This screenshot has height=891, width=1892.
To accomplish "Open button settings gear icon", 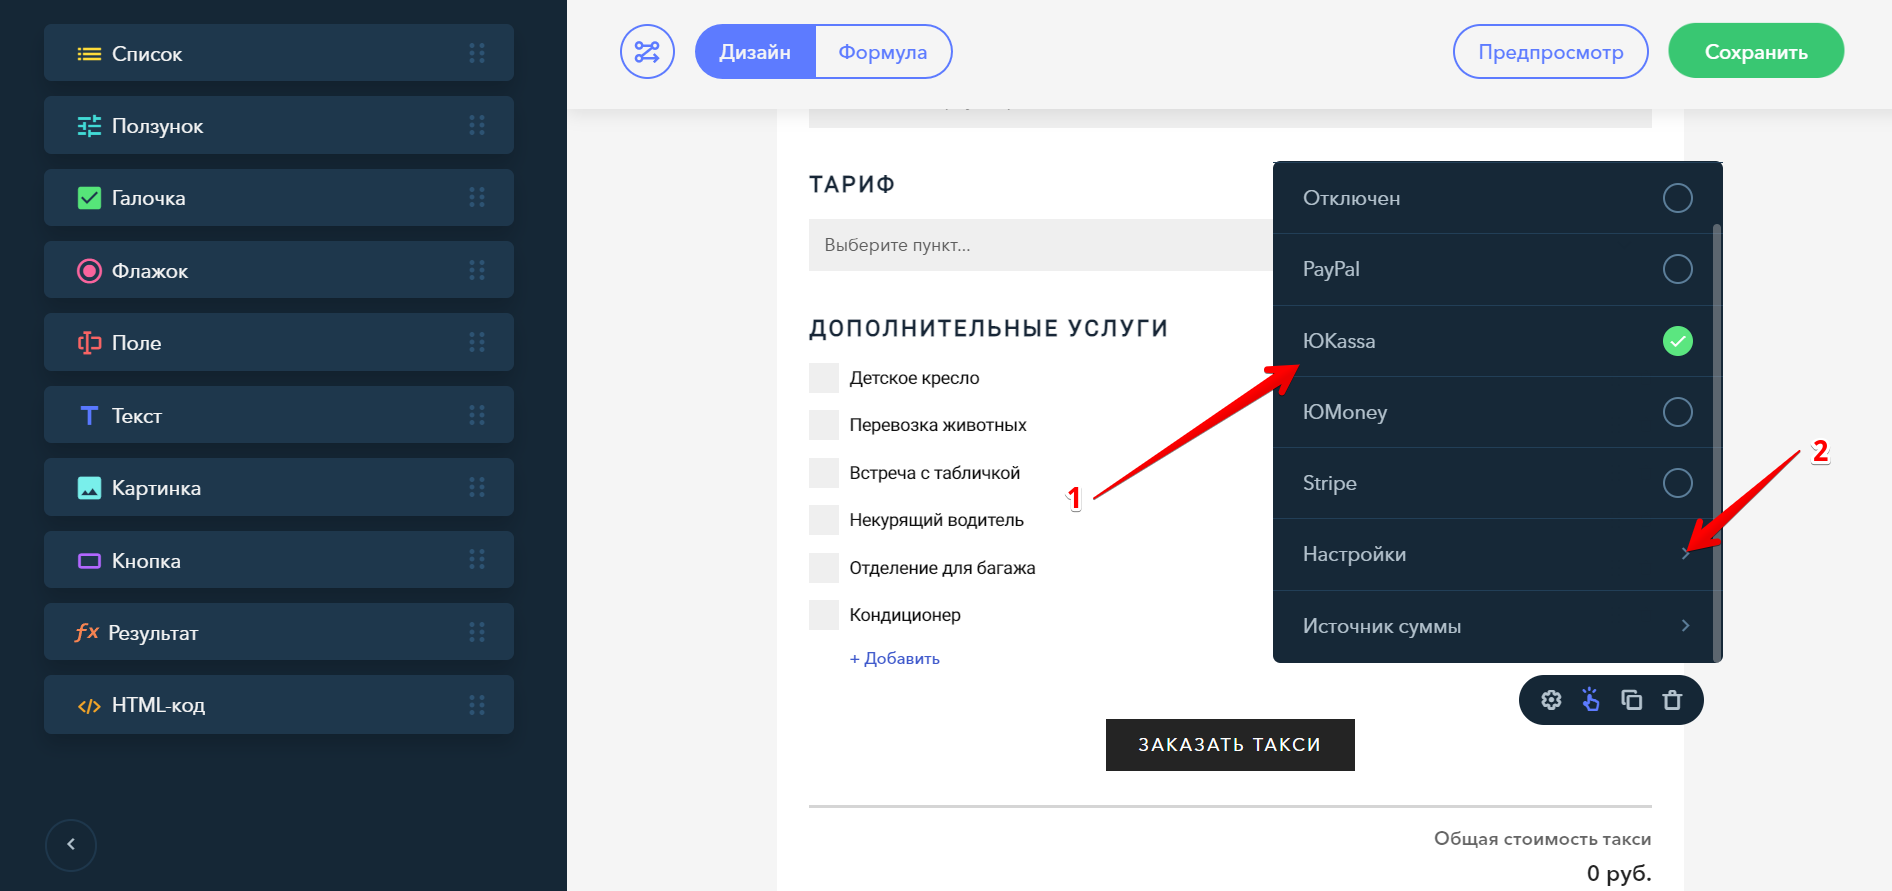I will pyautogui.click(x=1551, y=700).
